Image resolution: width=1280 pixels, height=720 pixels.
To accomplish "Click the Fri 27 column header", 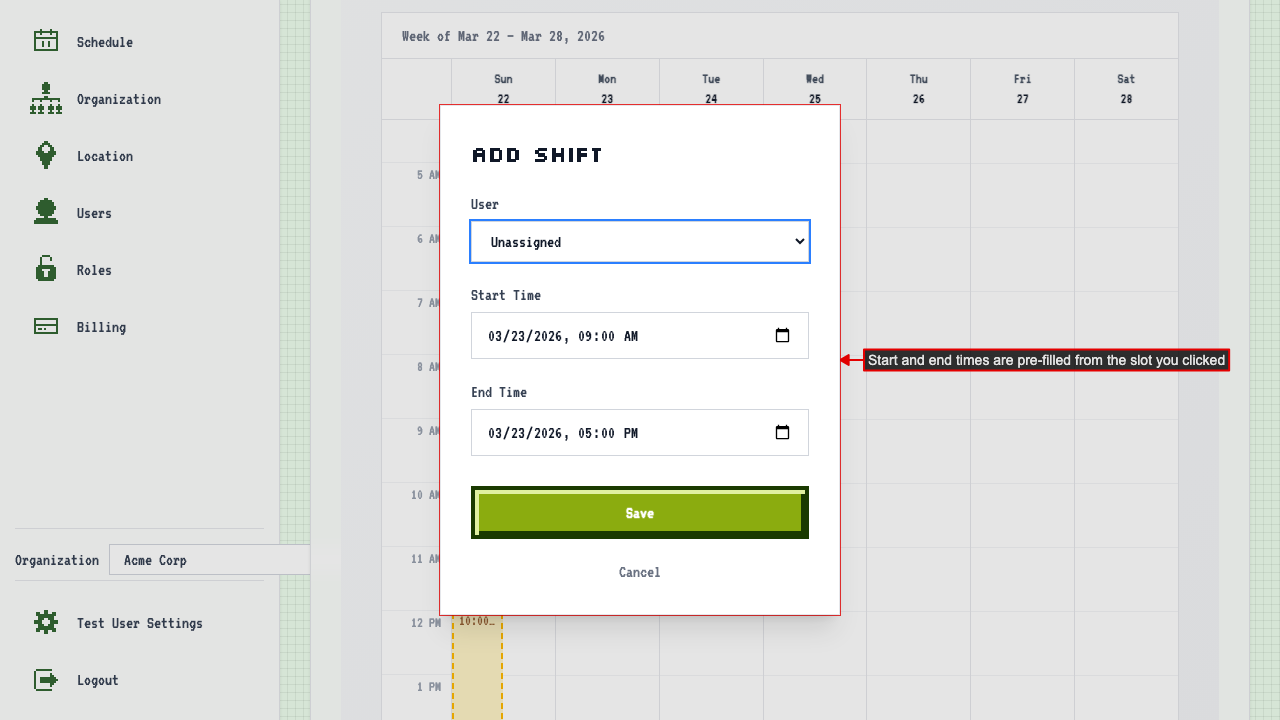I will pos(1022,89).
